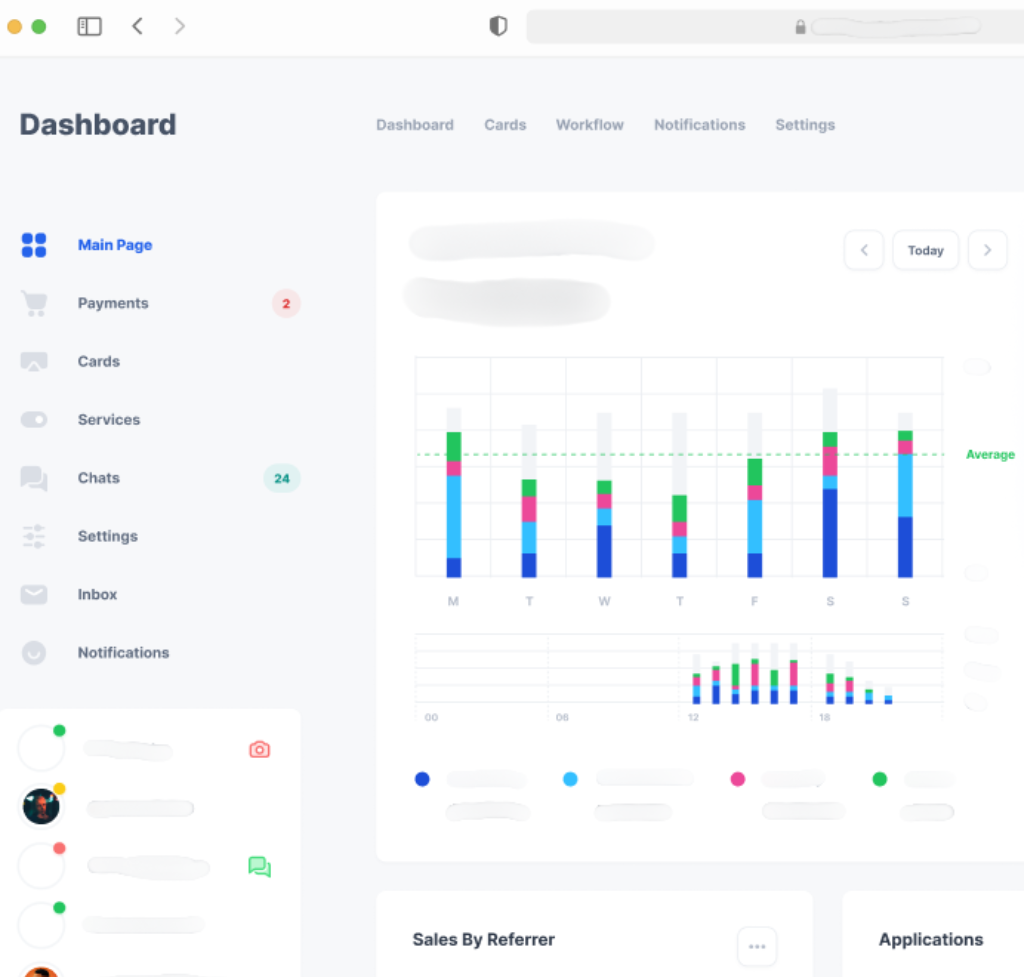
Task: Click the second contact's avatar thumbnail
Action: coord(41,807)
